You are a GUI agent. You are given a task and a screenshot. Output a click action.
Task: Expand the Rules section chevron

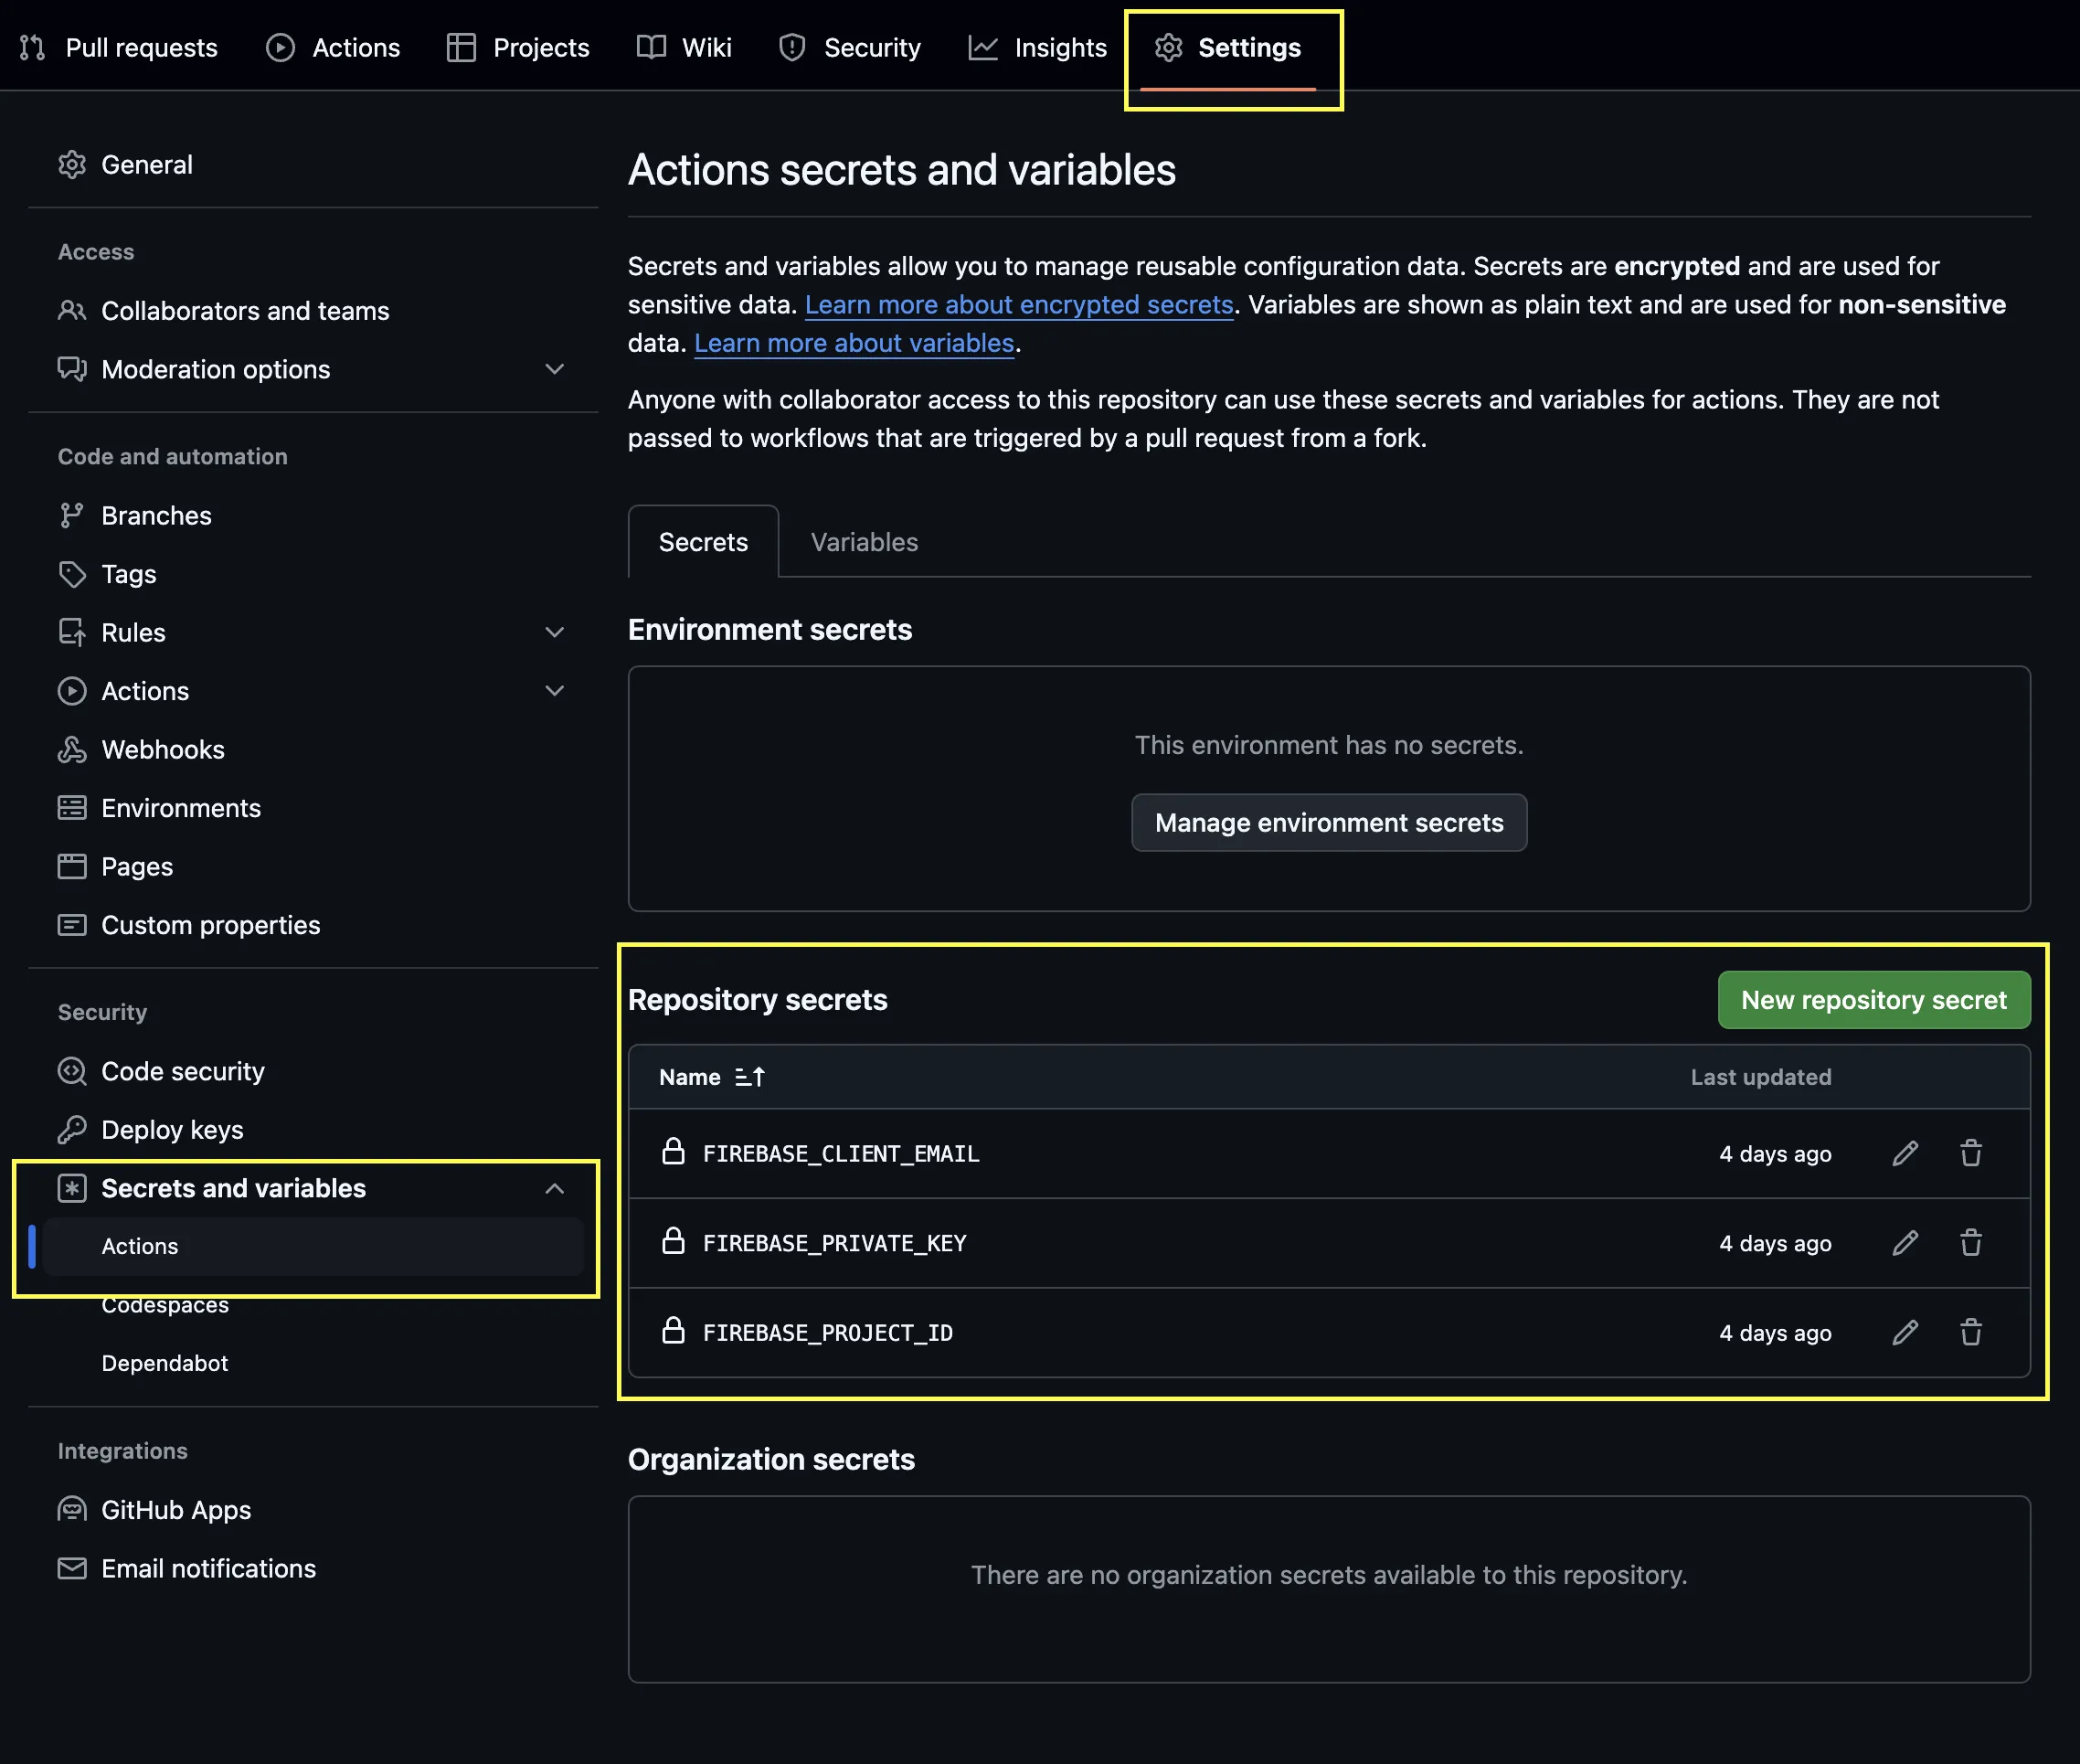point(555,633)
